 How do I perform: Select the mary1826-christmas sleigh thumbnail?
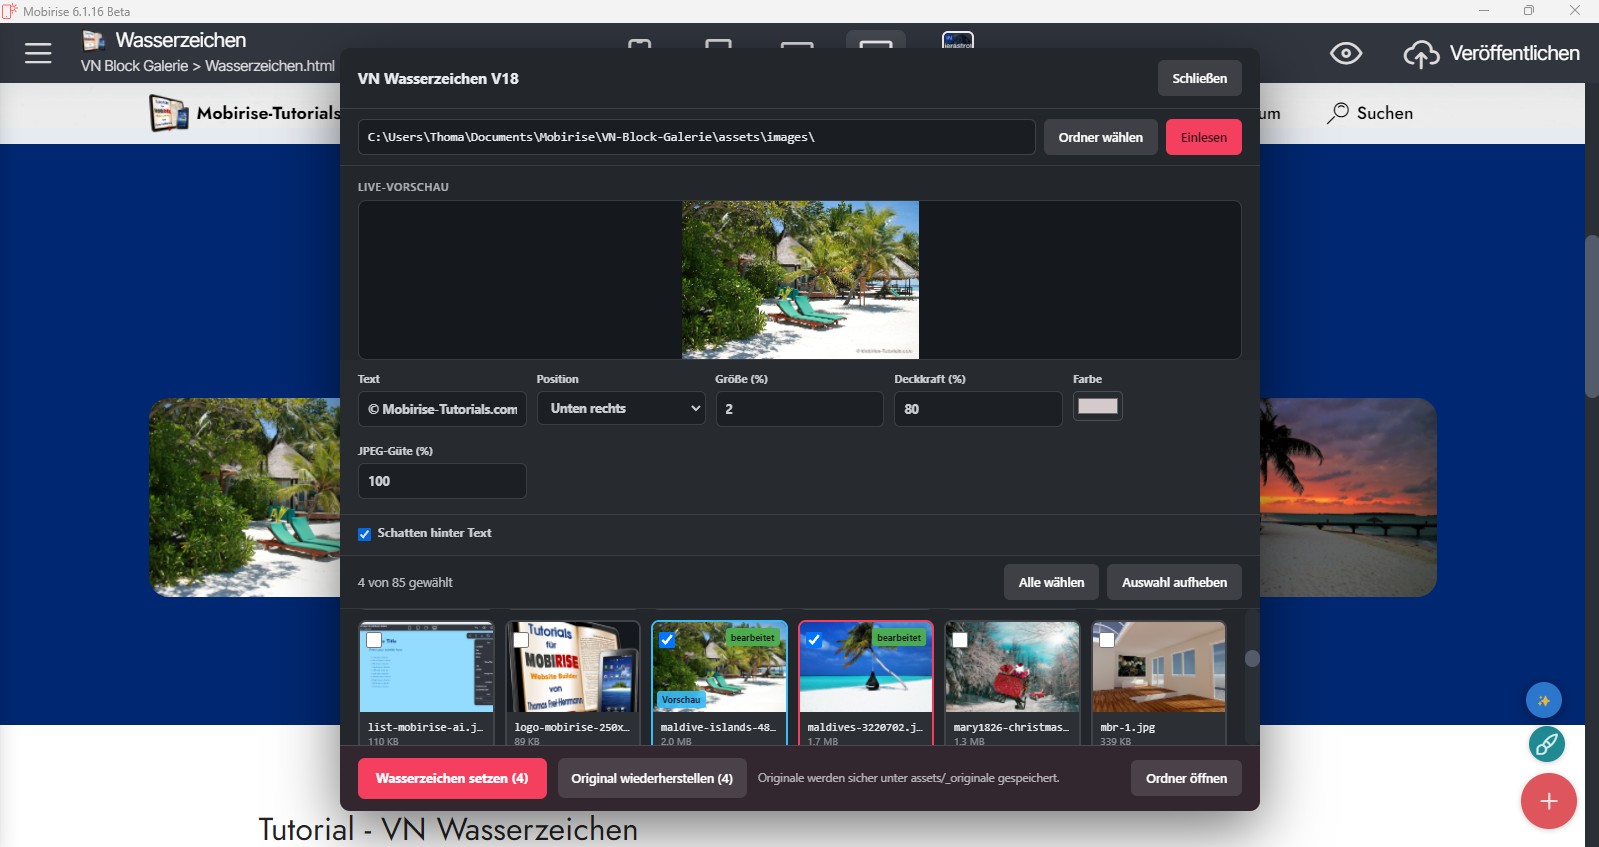(1012, 668)
